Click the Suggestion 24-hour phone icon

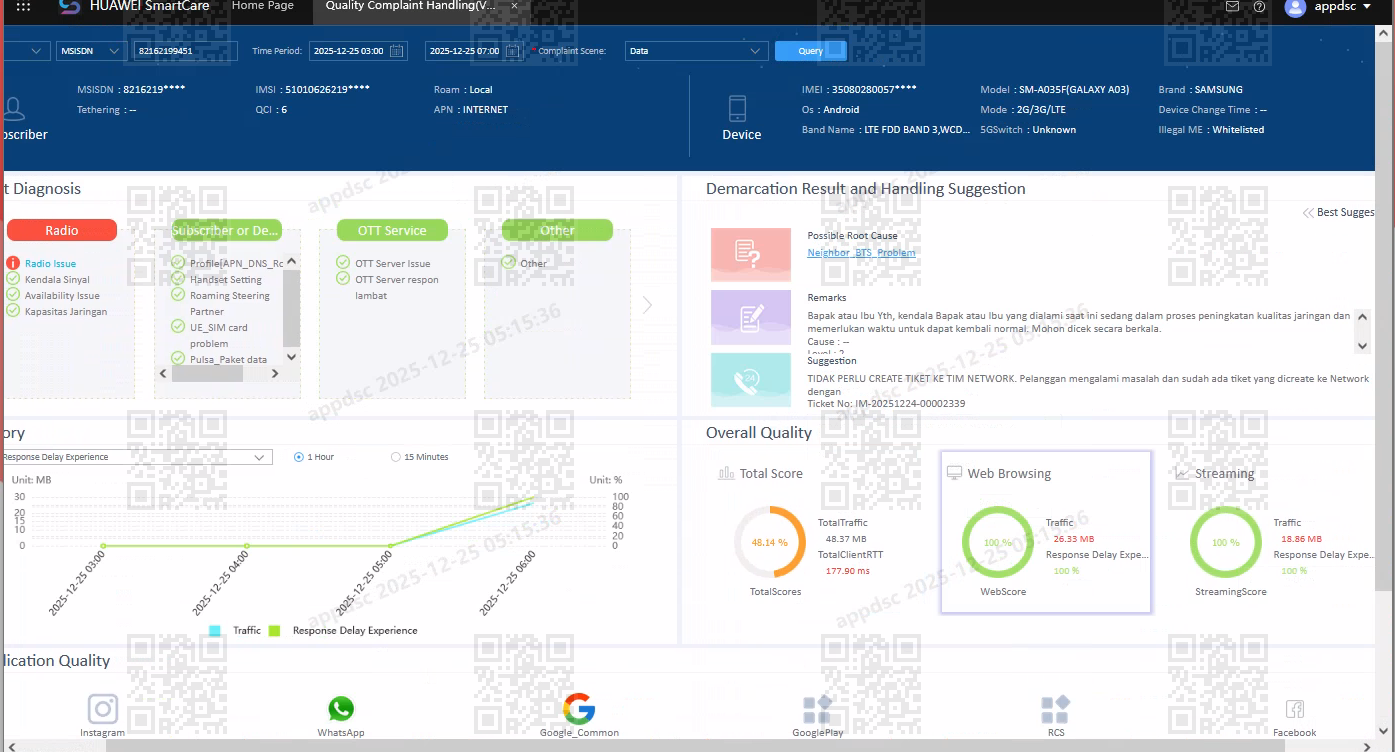coord(750,380)
